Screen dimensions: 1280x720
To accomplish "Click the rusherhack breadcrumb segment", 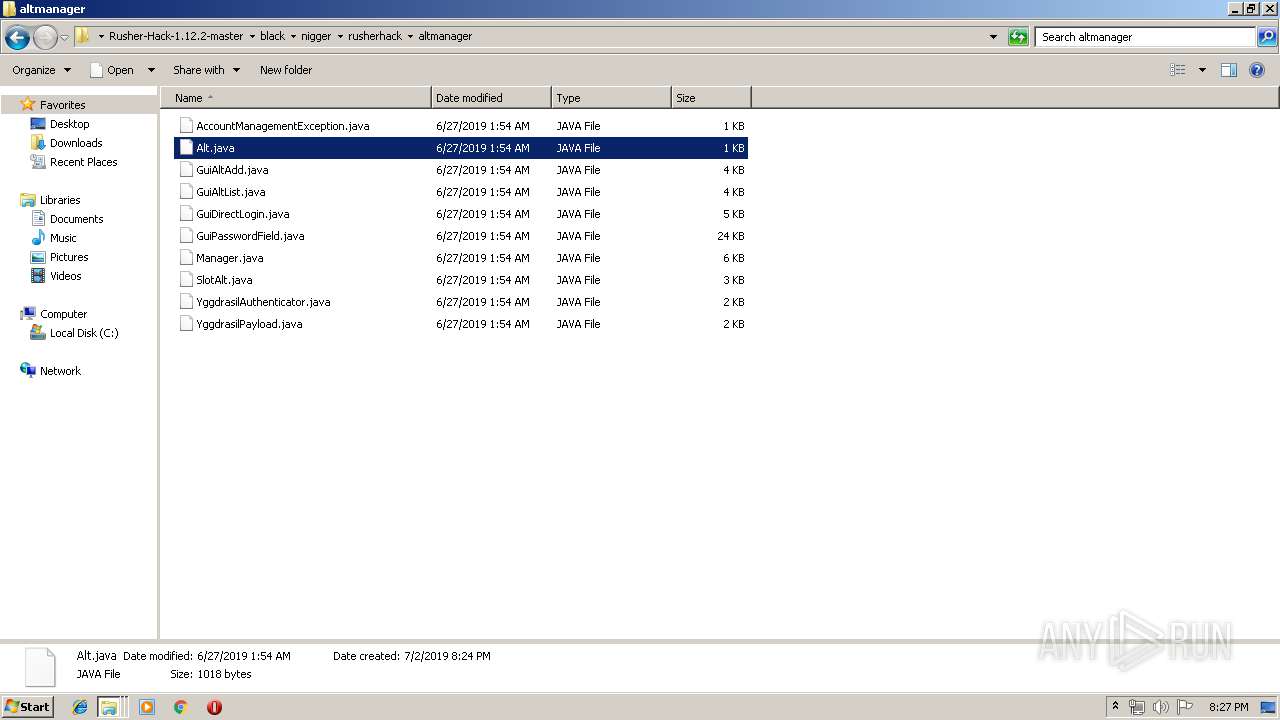I will pos(375,36).
